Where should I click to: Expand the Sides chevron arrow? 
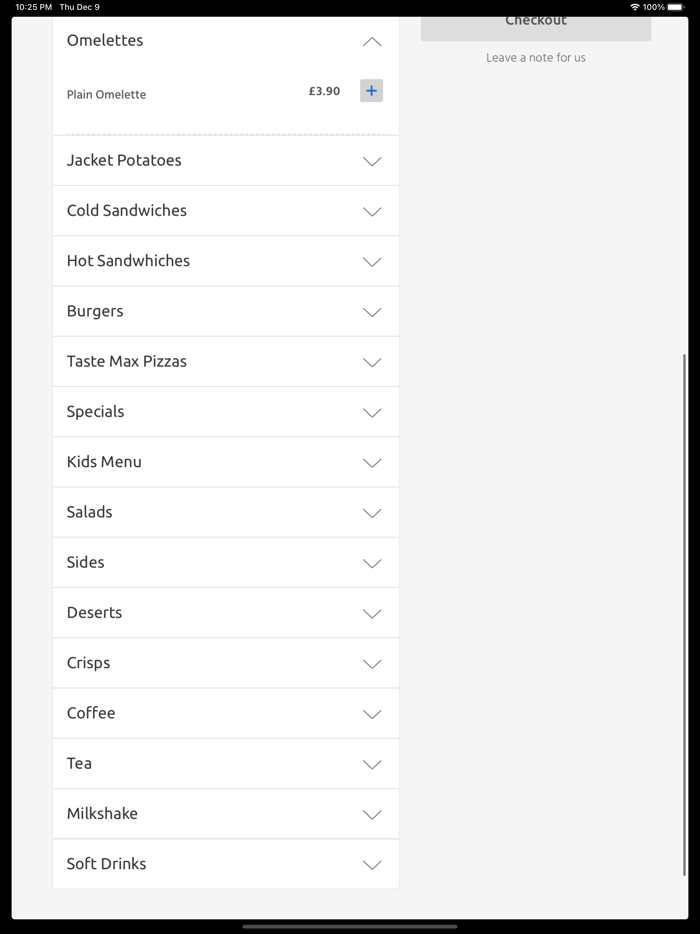pyautogui.click(x=372, y=563)
